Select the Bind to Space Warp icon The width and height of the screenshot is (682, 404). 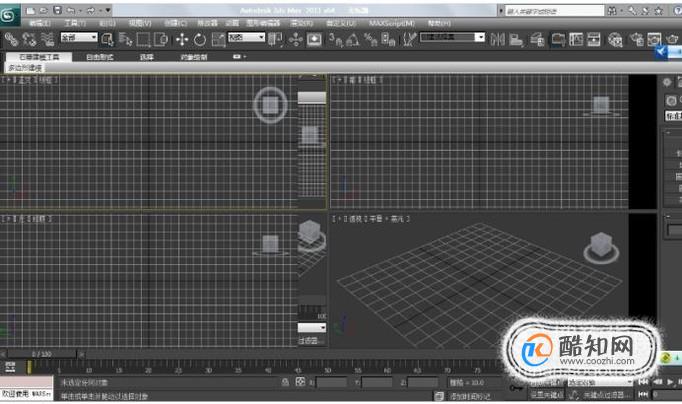[47, 40]
